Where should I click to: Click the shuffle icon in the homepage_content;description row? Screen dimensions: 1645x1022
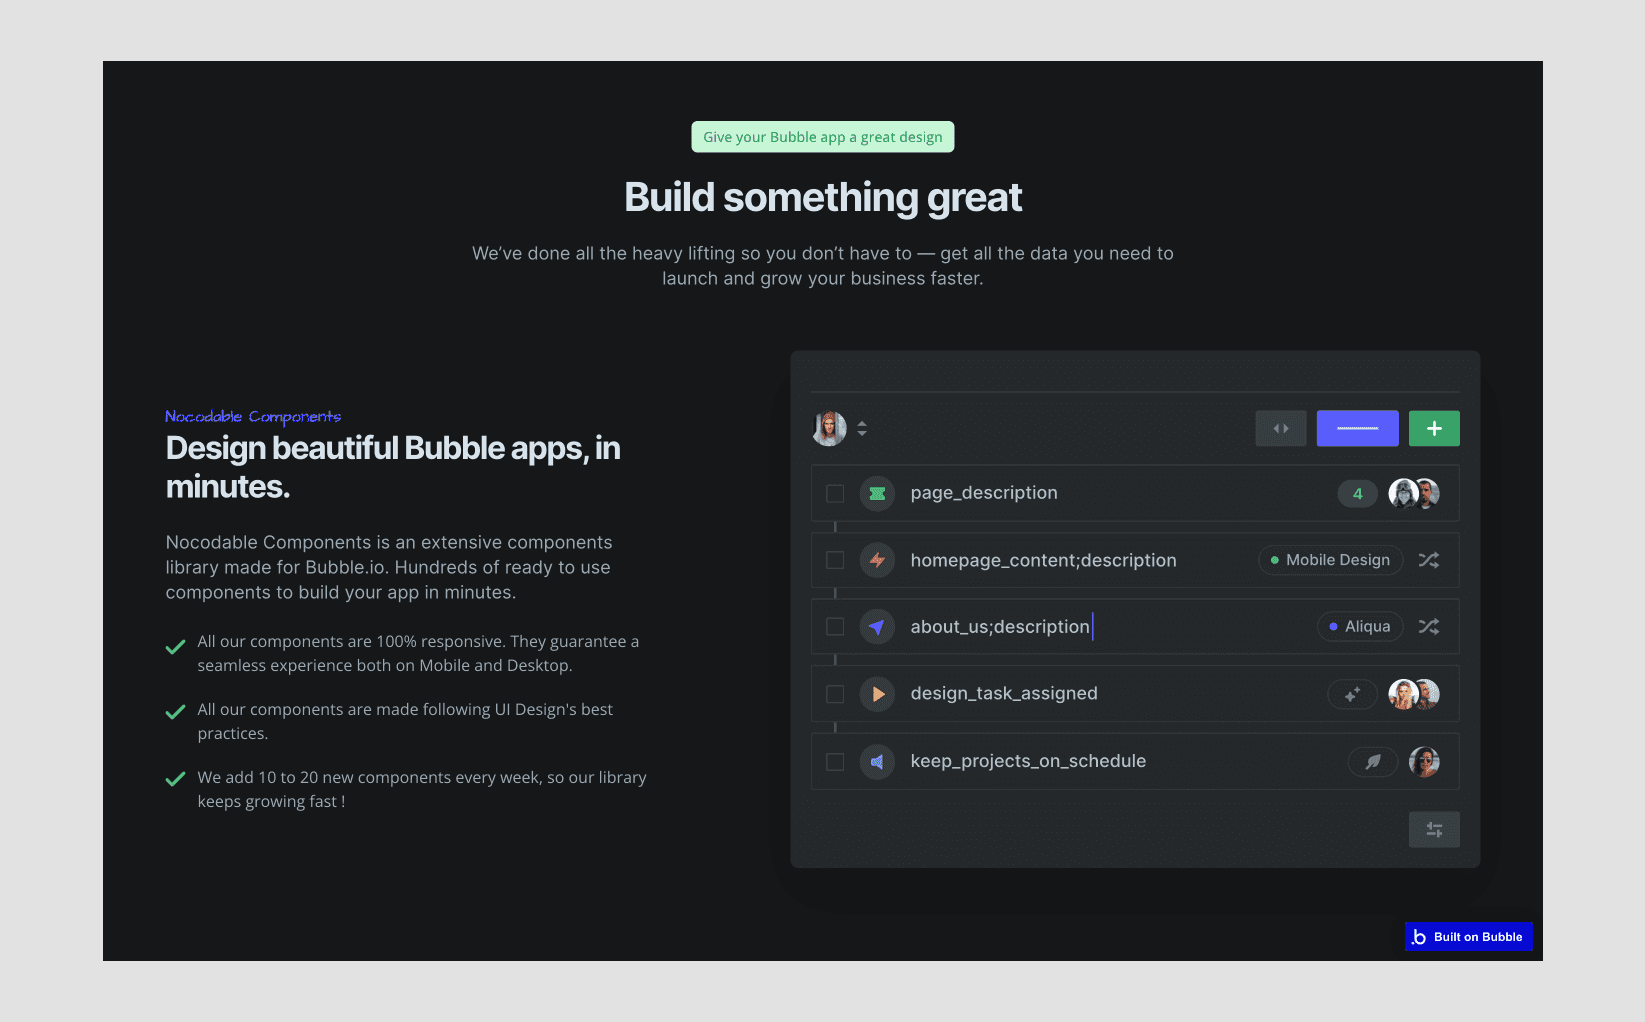(1429, 560)
